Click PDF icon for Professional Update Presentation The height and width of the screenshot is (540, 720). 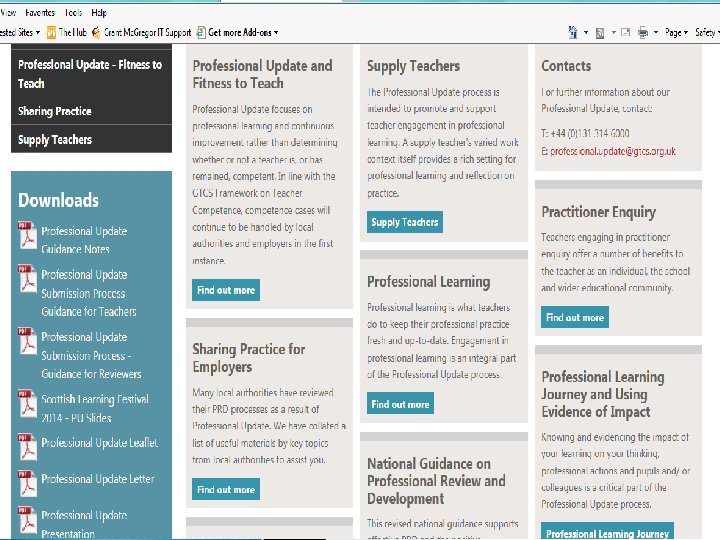click(x=28, y=519)
